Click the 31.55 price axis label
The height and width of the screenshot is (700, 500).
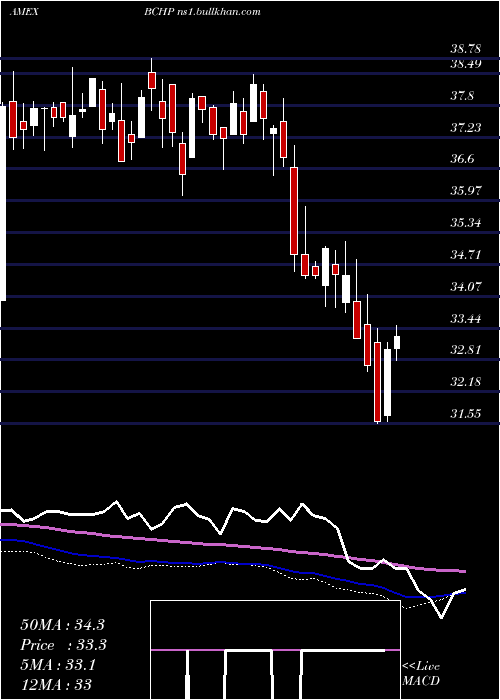pyautogui.click(x=466, y=413)
